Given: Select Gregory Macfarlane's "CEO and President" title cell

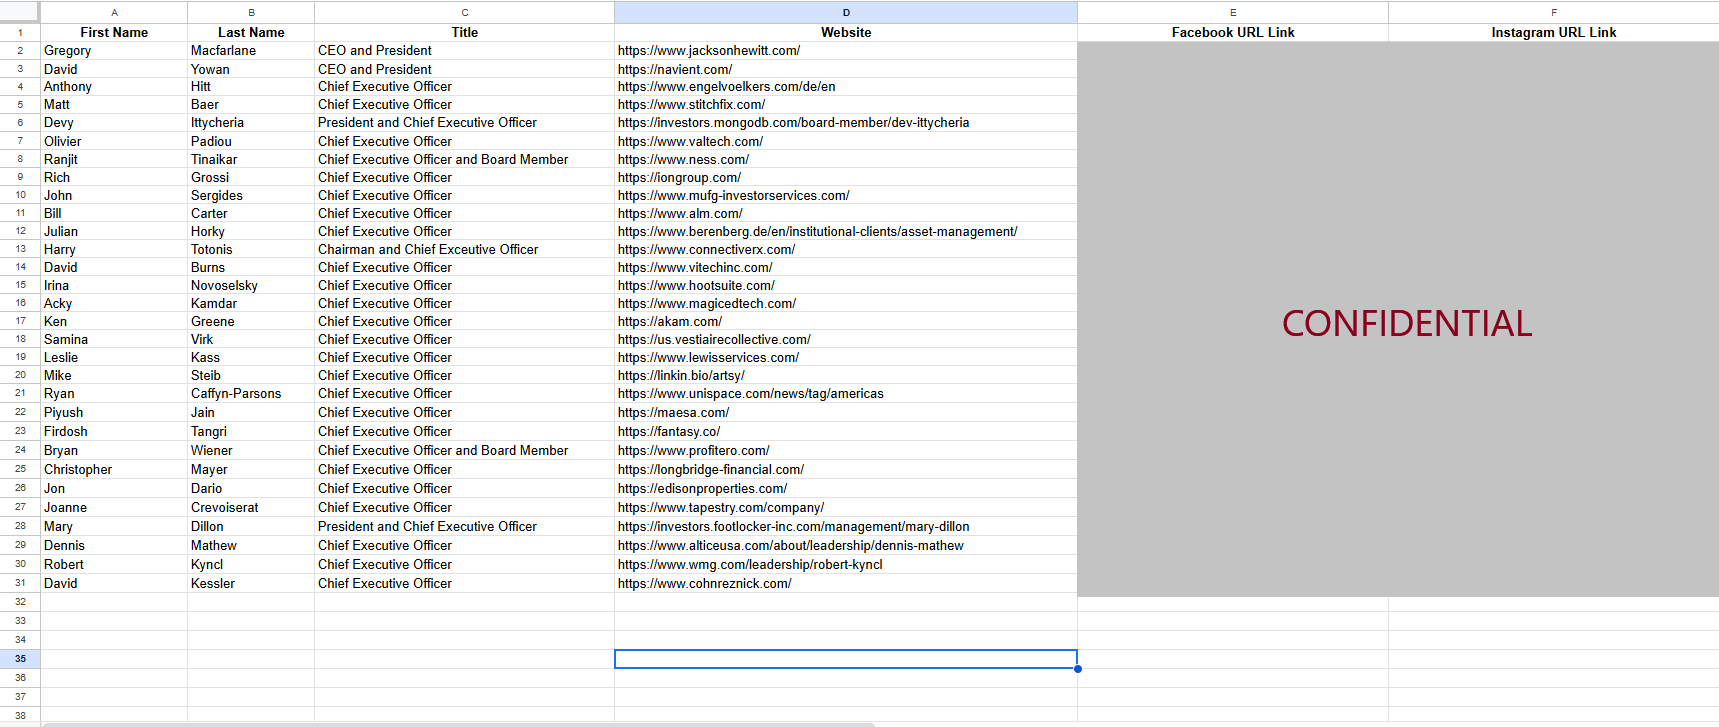Looking at the screenshot, I should [x=464, y=50].
